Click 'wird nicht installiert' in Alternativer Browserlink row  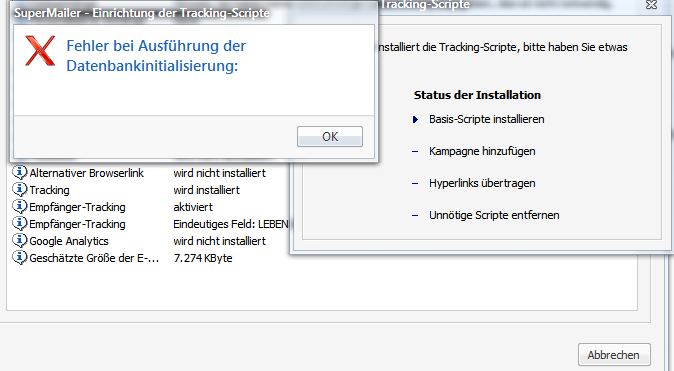pos(220,173)
